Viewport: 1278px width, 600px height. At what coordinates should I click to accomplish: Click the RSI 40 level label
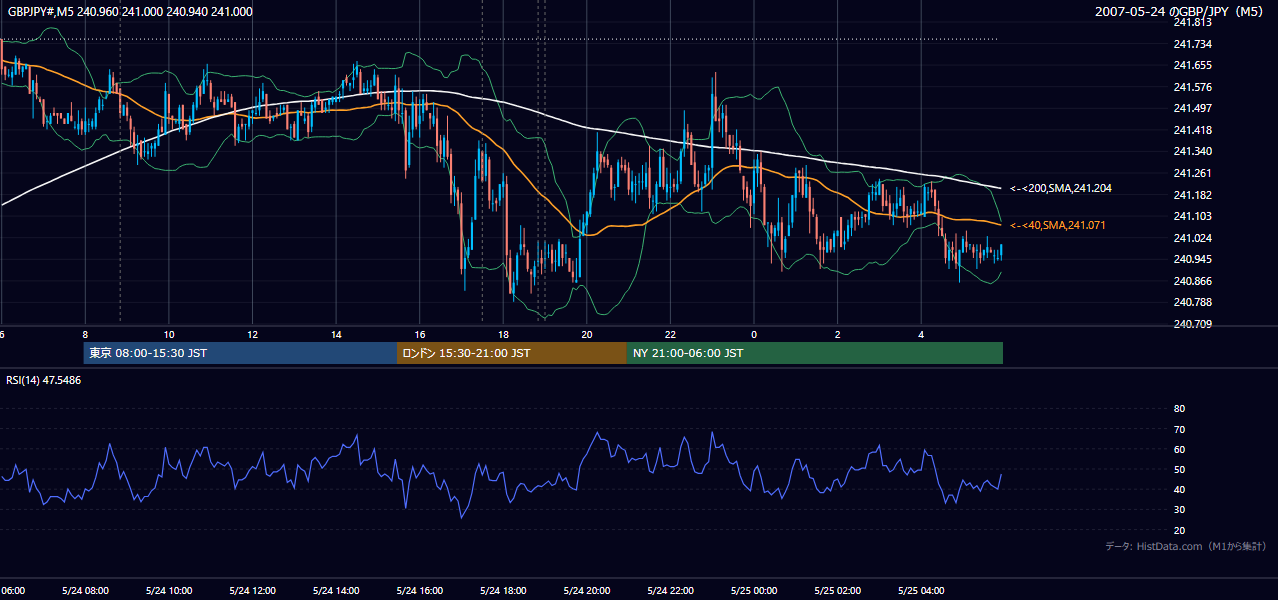pyautogui.click(x=1179, y=489)
